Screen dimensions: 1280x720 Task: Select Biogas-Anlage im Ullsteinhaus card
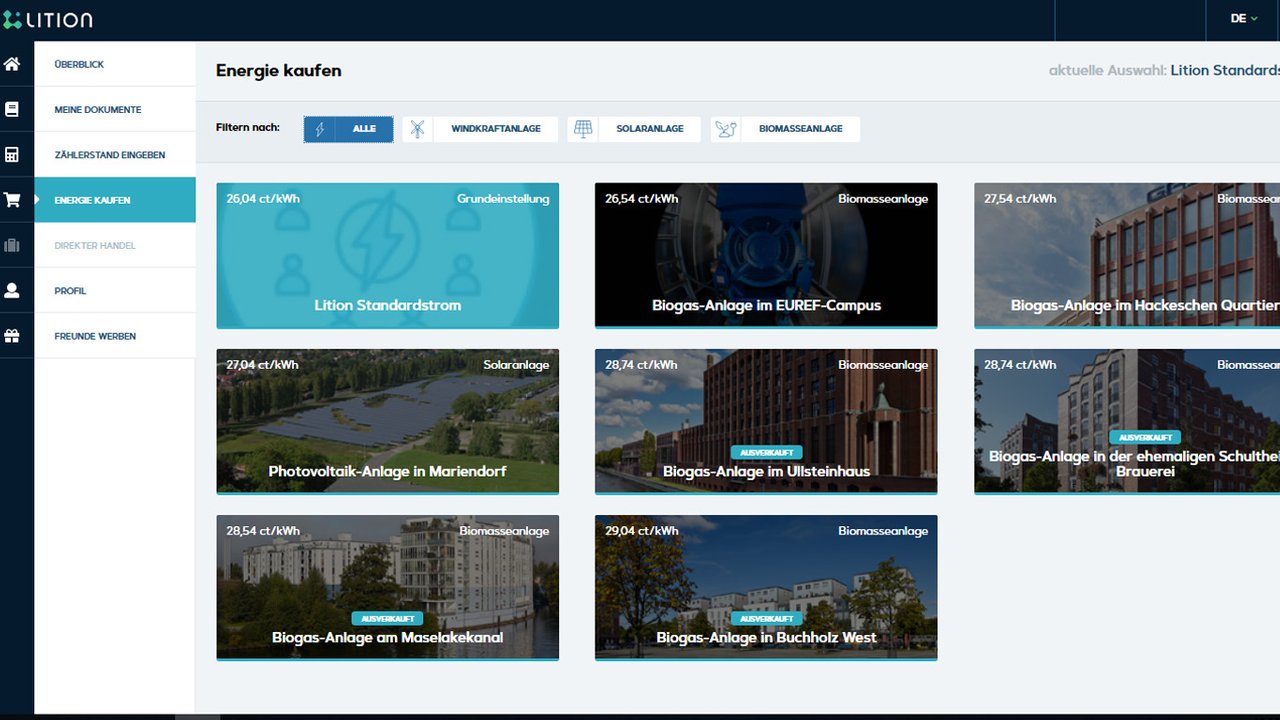766,421
